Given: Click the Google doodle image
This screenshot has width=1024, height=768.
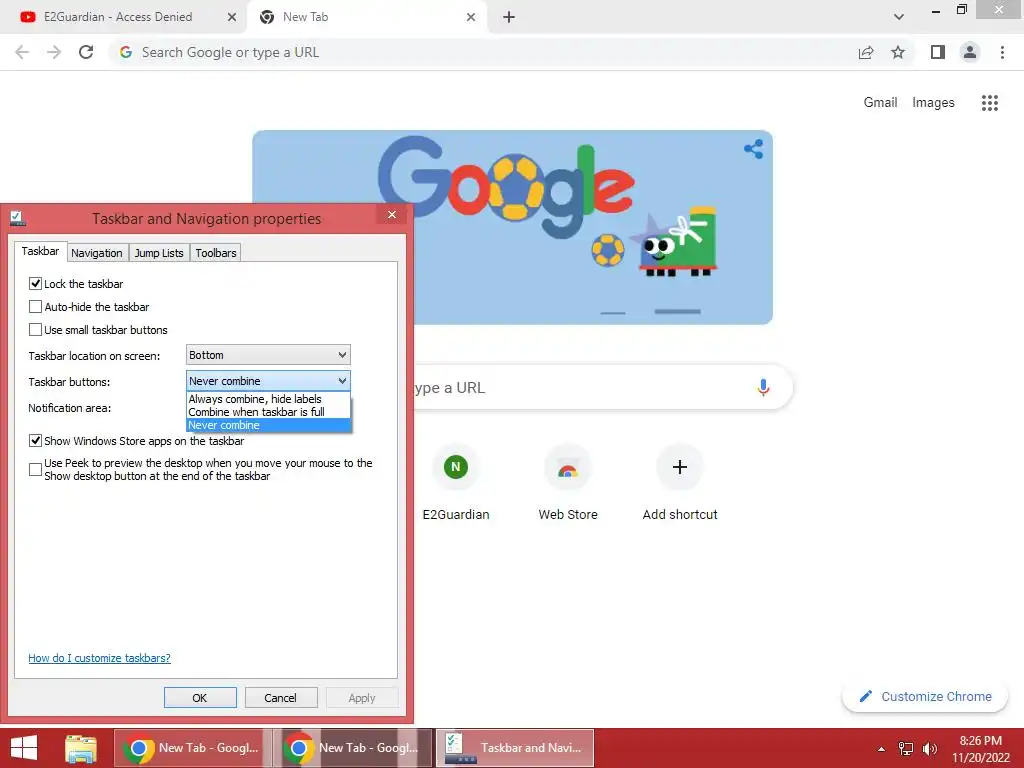Looking at the screenshot, I should click(513, 227).
